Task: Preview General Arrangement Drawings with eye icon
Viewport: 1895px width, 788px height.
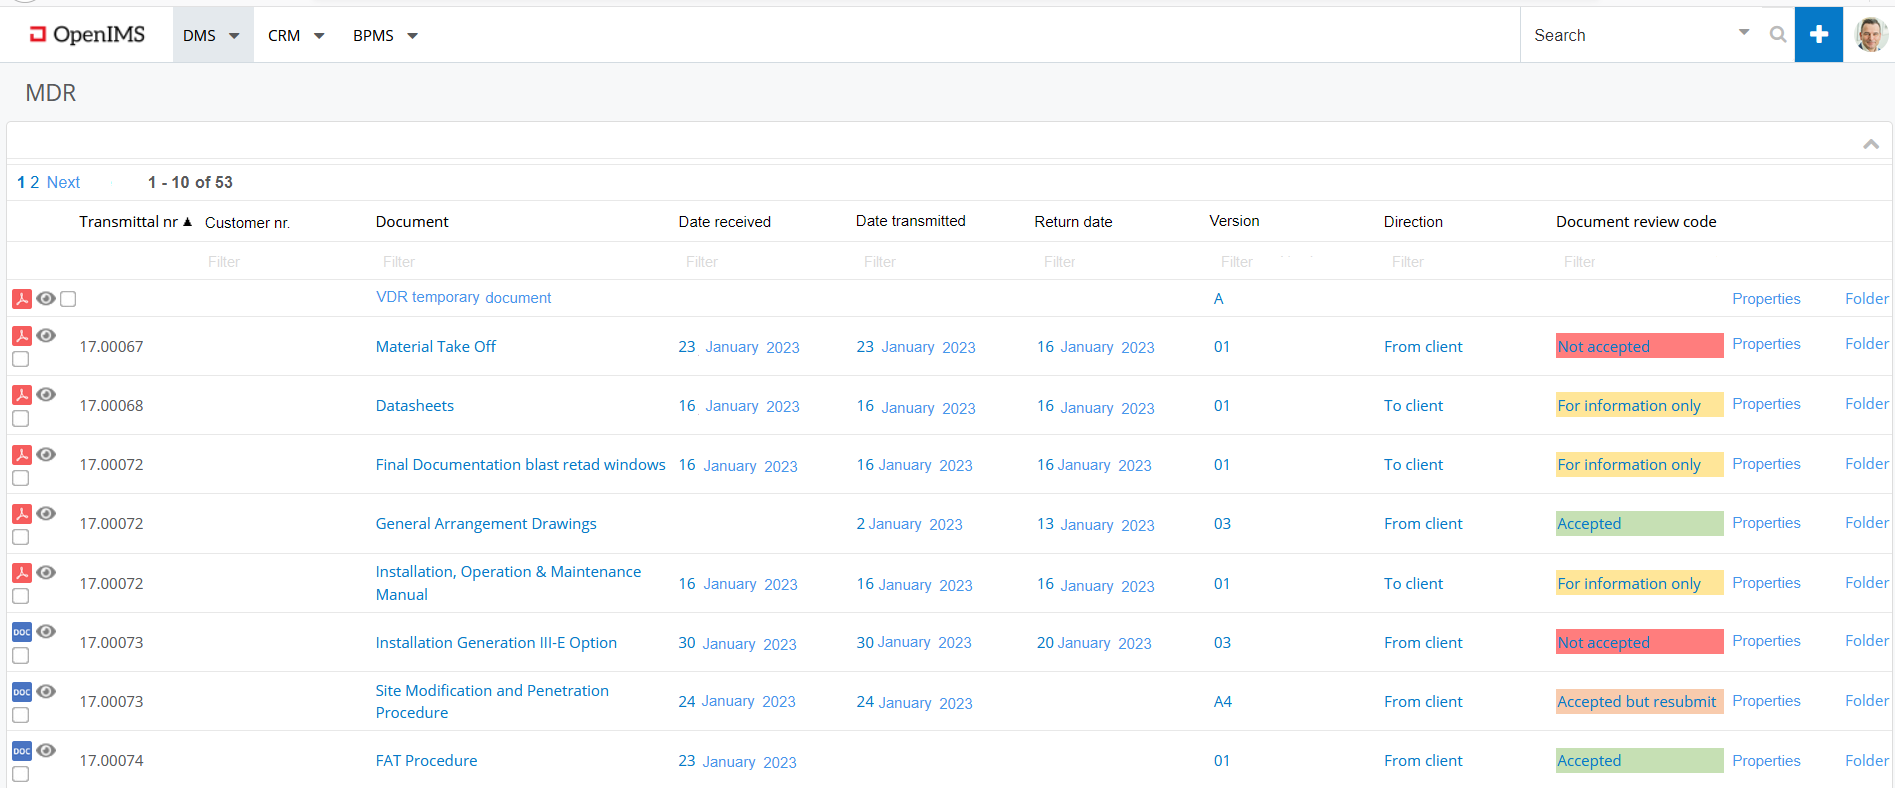Action: point(46,513)
